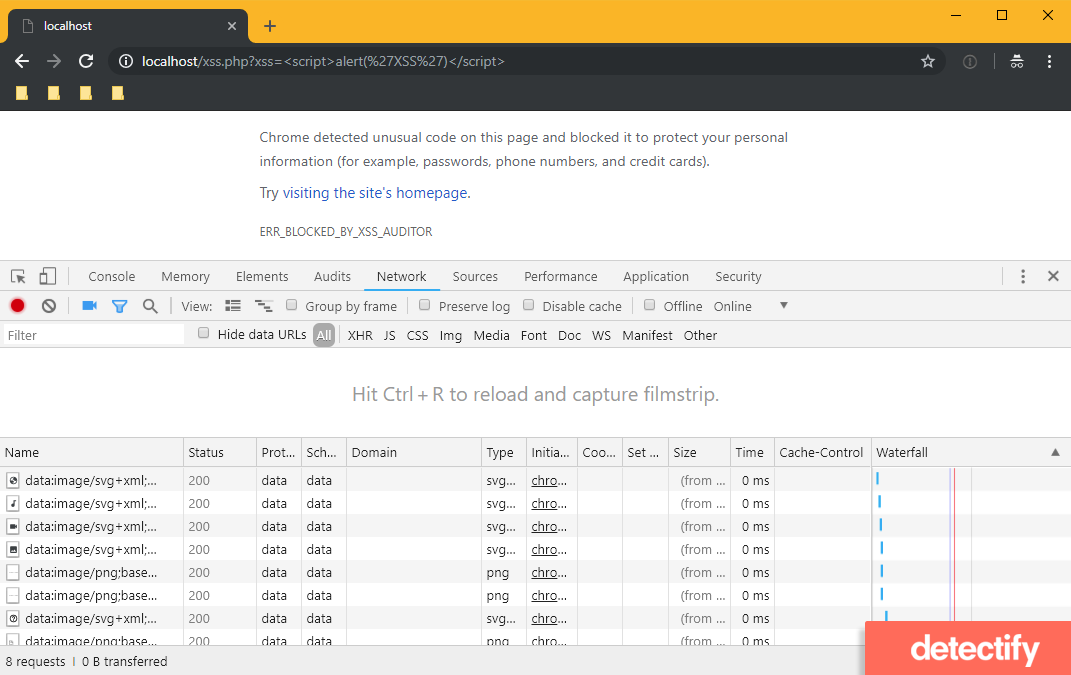
Task: Stop recording the network log
Action: pos(18,306)
